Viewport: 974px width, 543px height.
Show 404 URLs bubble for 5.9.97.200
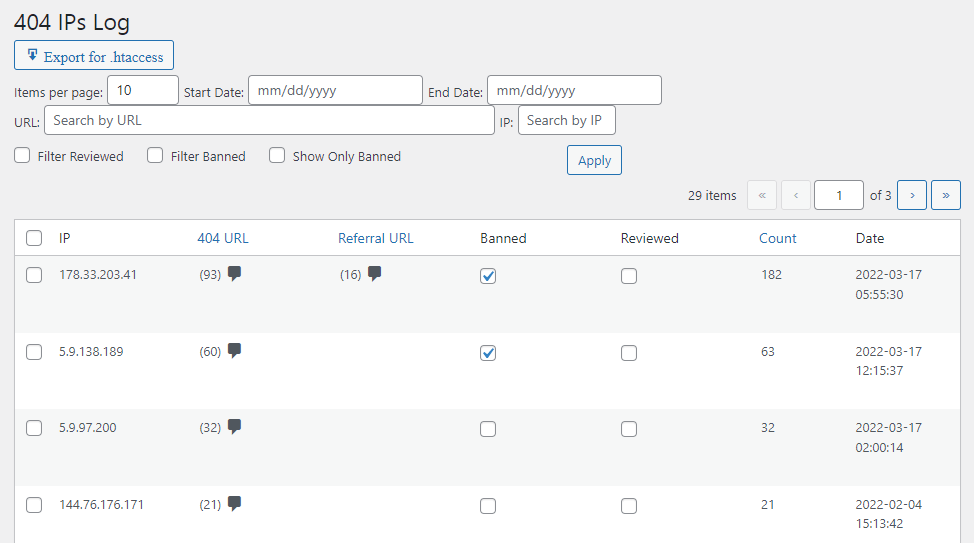tap(234, 427)
